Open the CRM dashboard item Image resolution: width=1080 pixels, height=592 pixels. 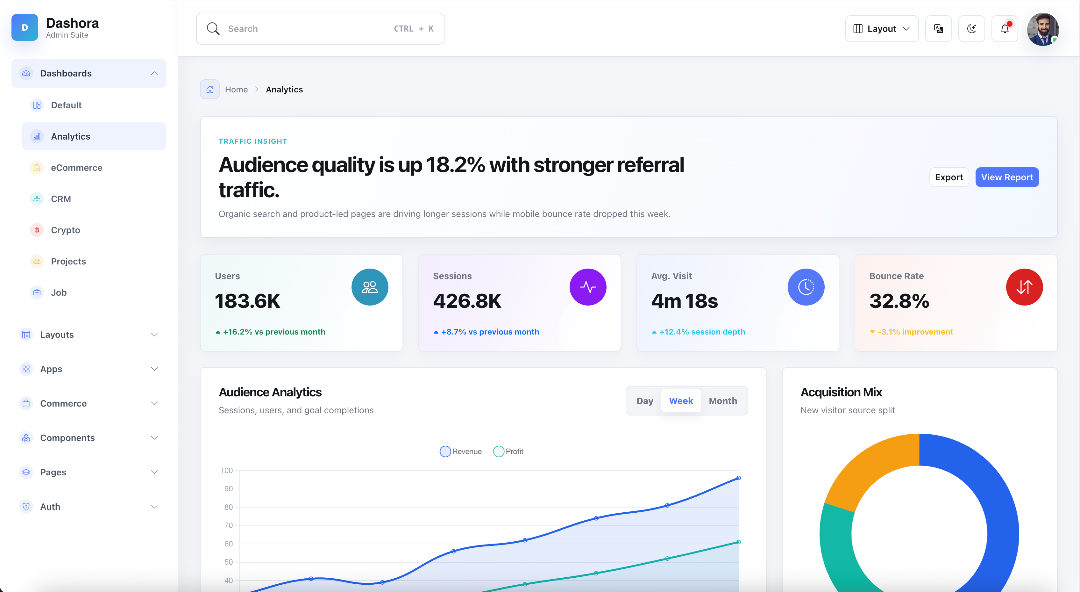(94, 198)
